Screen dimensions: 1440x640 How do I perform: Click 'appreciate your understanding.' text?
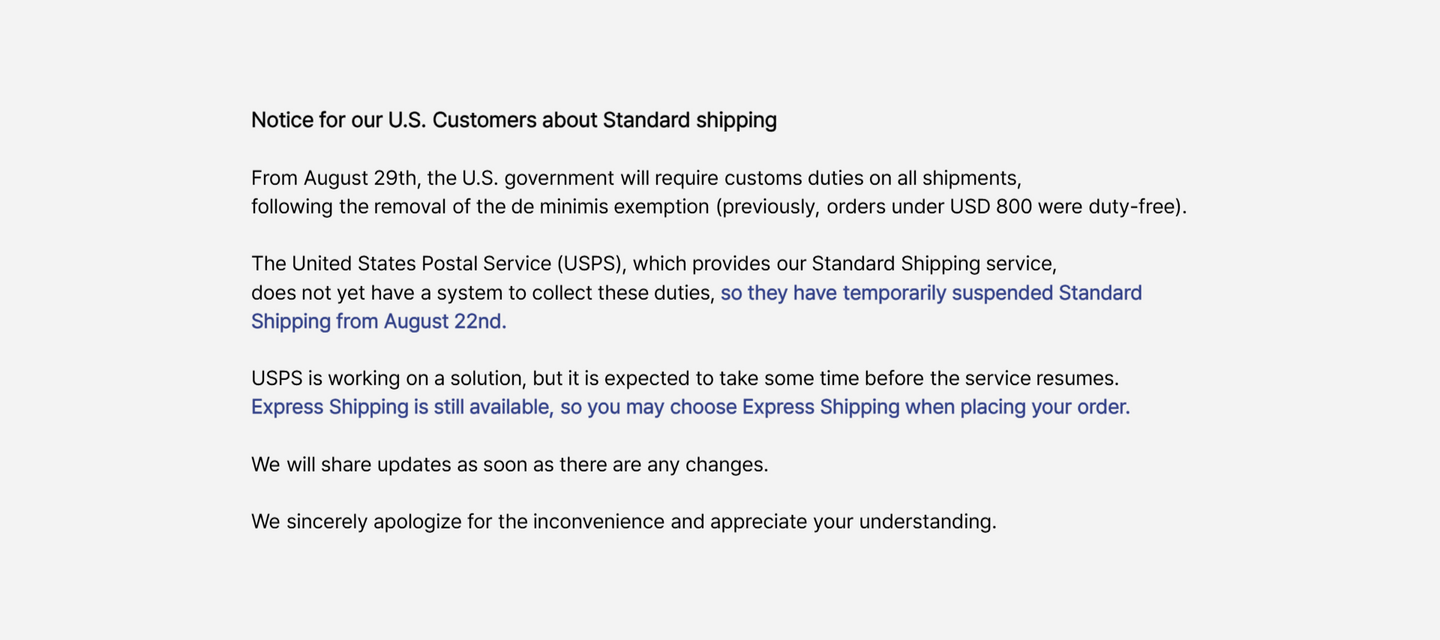click(853, 522)
